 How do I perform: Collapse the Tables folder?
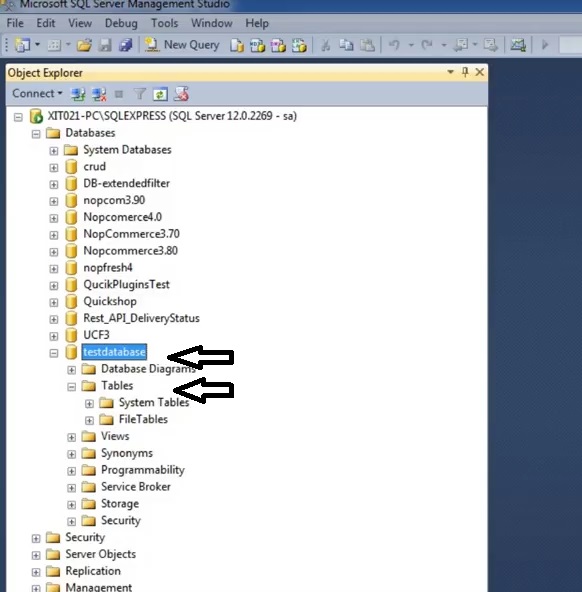coord(71,387)
